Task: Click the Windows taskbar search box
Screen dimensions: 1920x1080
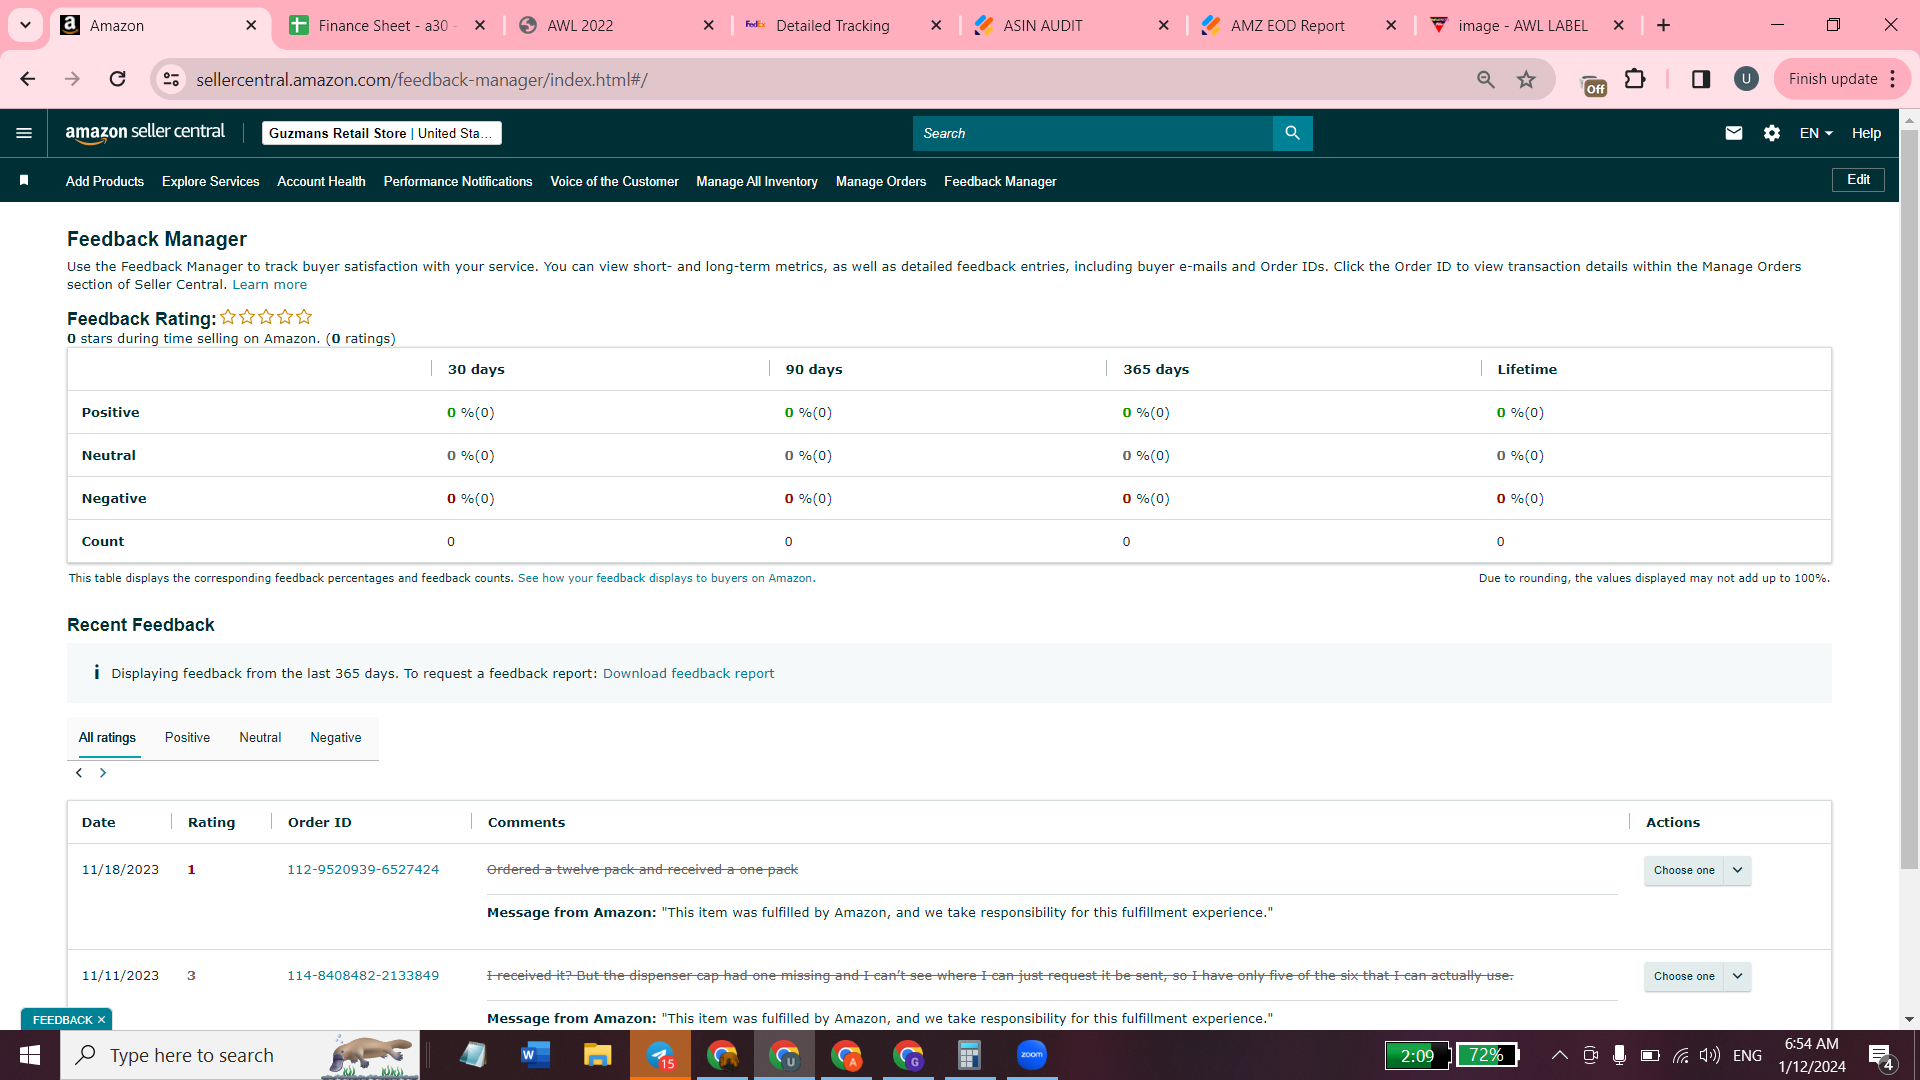Action: click(x=240, y=1055)
